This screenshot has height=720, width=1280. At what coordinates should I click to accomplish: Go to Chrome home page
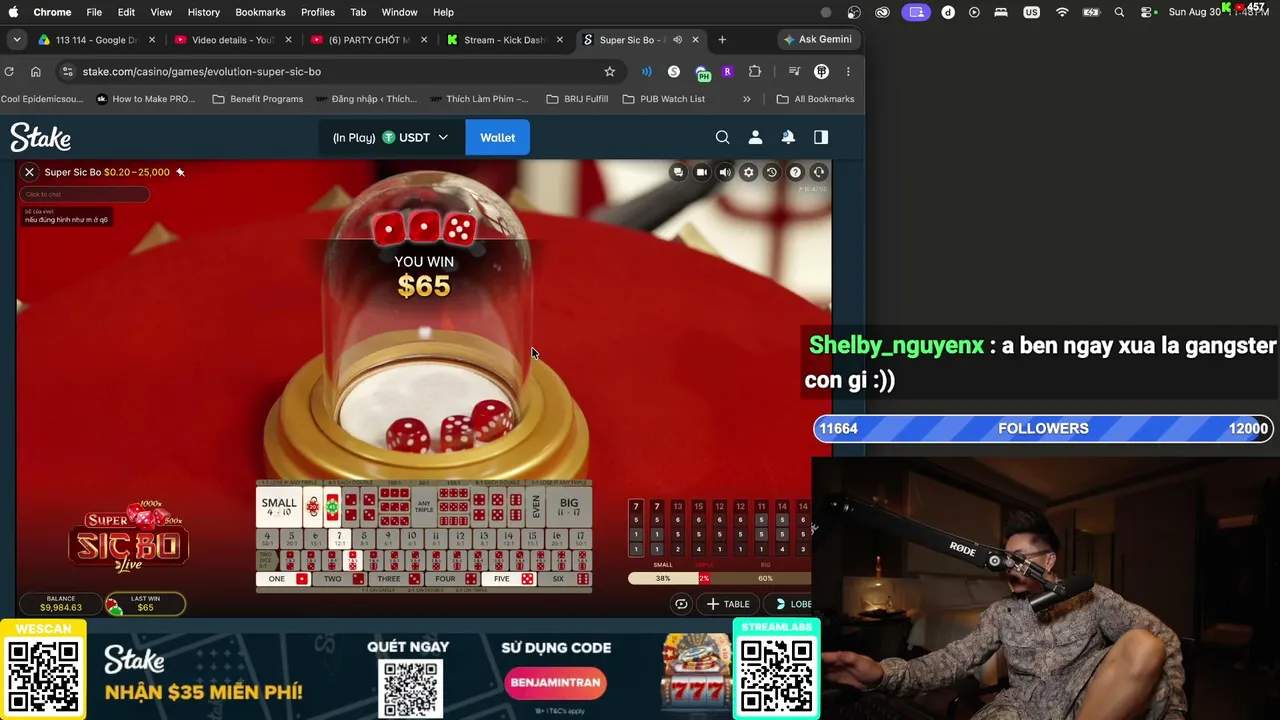(36, 71)
